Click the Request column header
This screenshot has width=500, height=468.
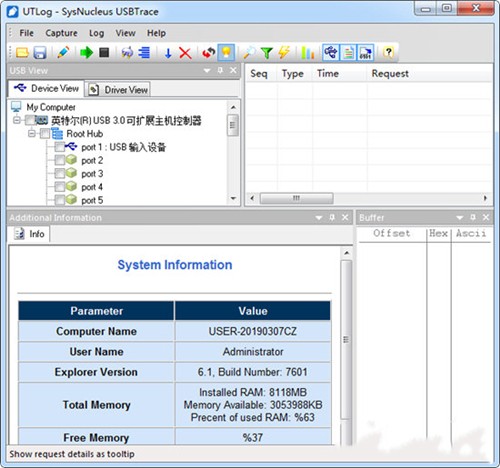390,73
